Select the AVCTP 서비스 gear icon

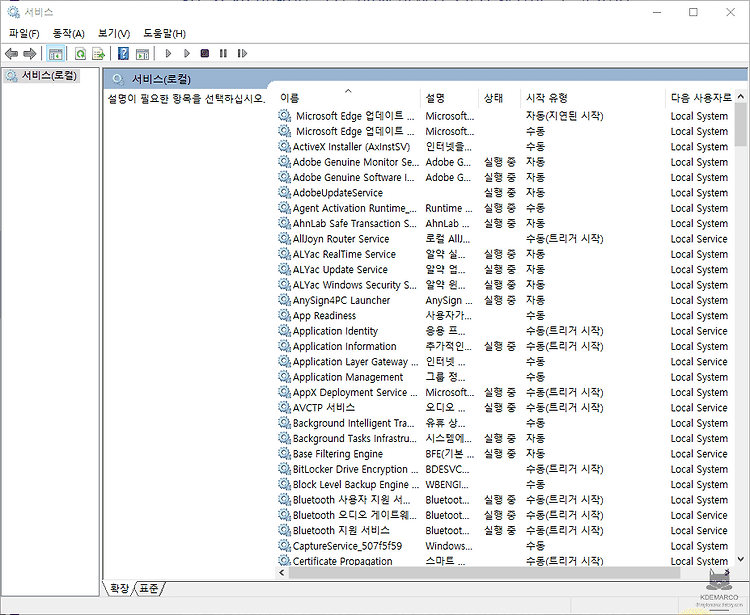coord(285,407)
